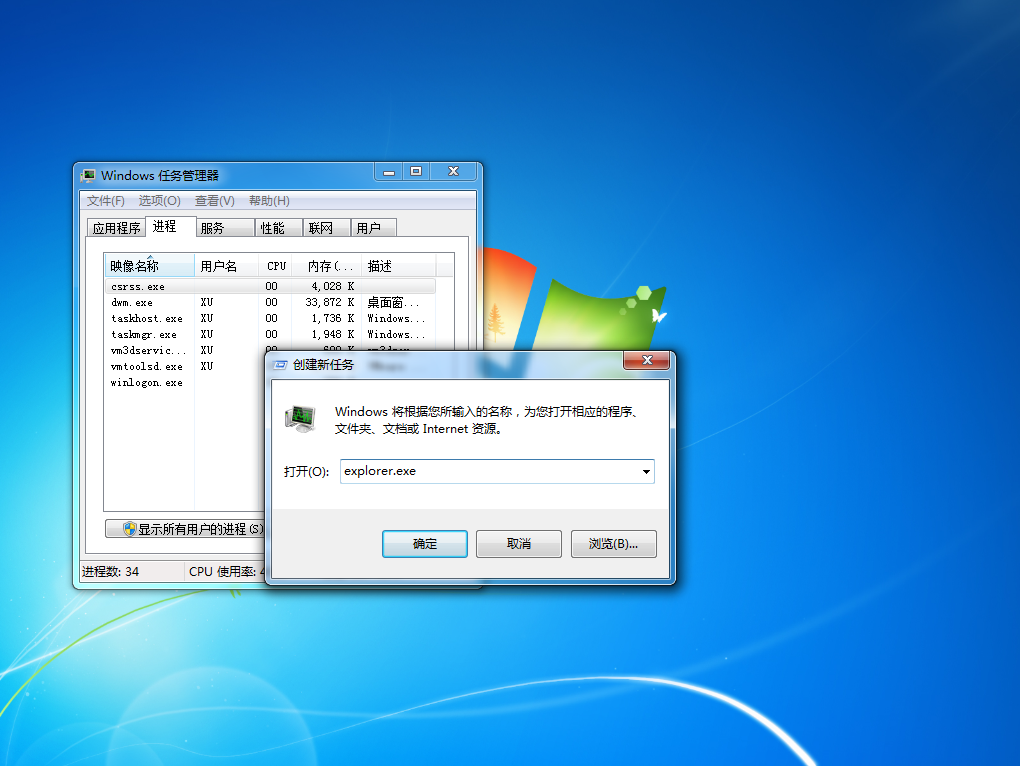
Task: Switch to the 进程 tab
Action: pos(170,226)
